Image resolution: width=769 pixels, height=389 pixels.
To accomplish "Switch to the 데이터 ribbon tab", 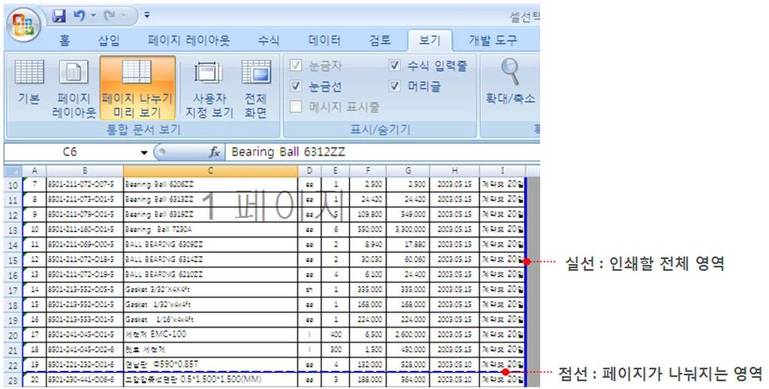I will (324, 40).
